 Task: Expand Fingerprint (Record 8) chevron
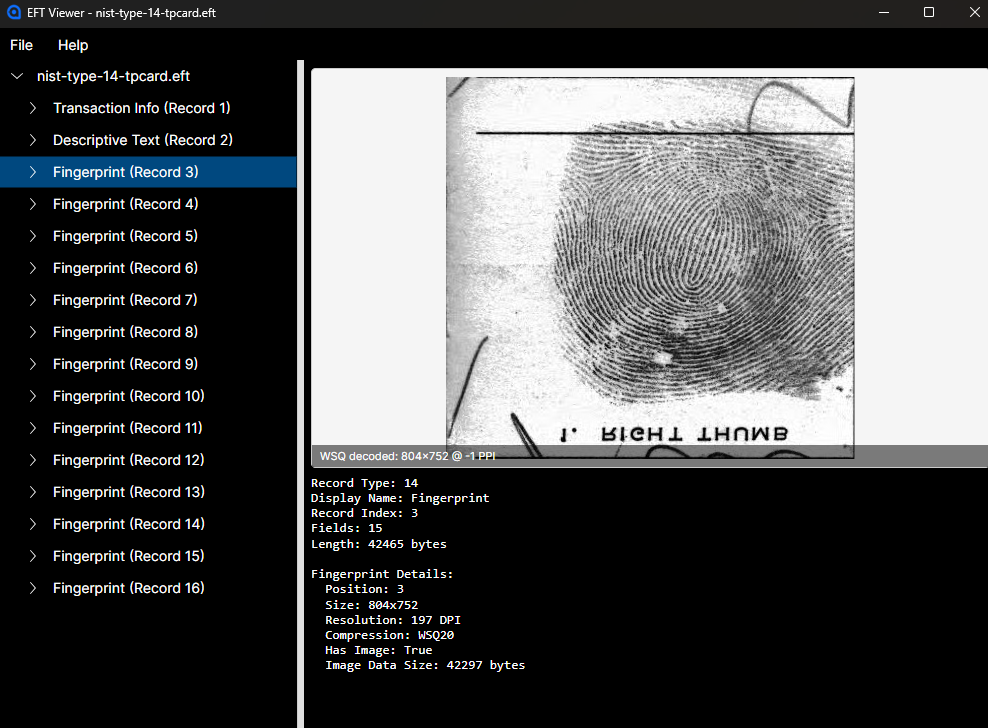33,332
